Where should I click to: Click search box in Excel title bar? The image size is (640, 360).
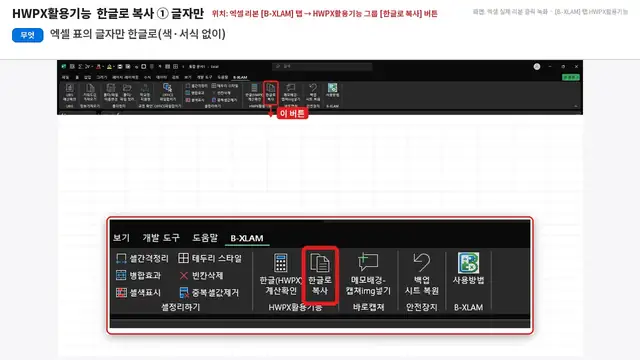coord(322,66)
